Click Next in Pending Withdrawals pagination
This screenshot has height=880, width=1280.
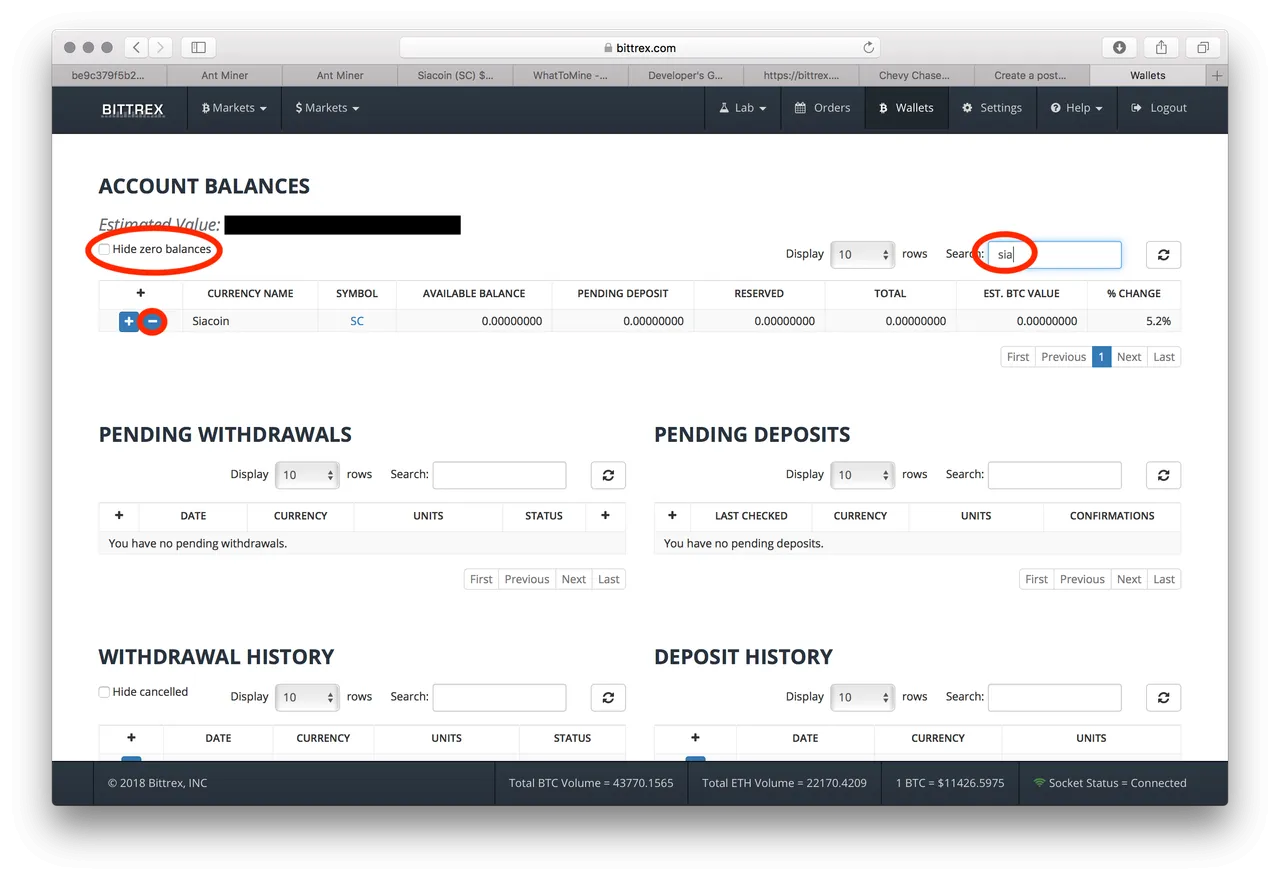coord(574,579)
